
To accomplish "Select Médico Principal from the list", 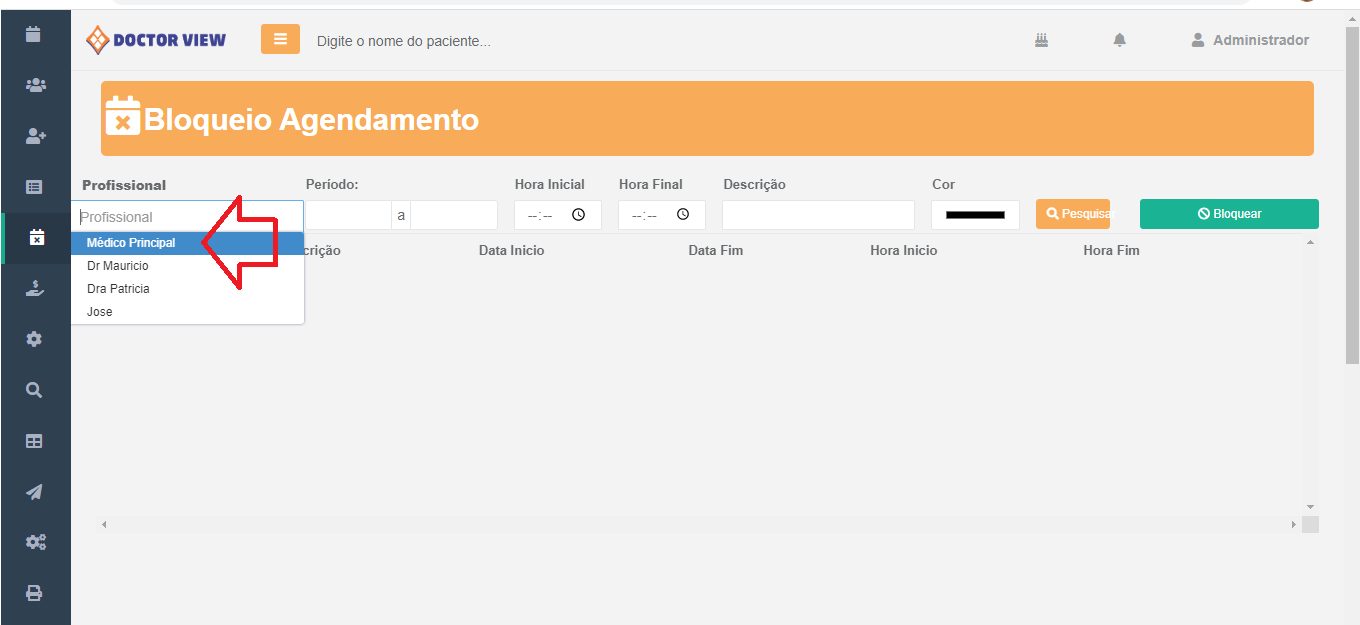I will (131, 243).
